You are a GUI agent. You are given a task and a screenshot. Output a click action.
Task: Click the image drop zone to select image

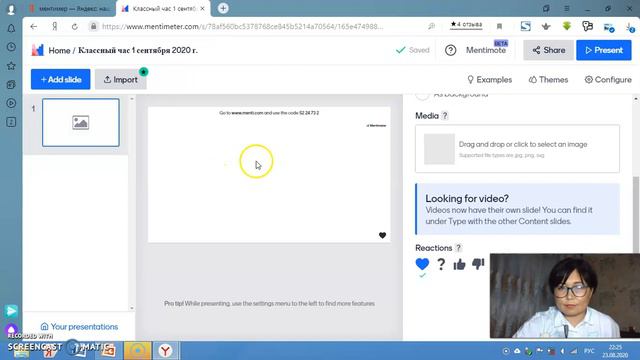coord(517,149)
